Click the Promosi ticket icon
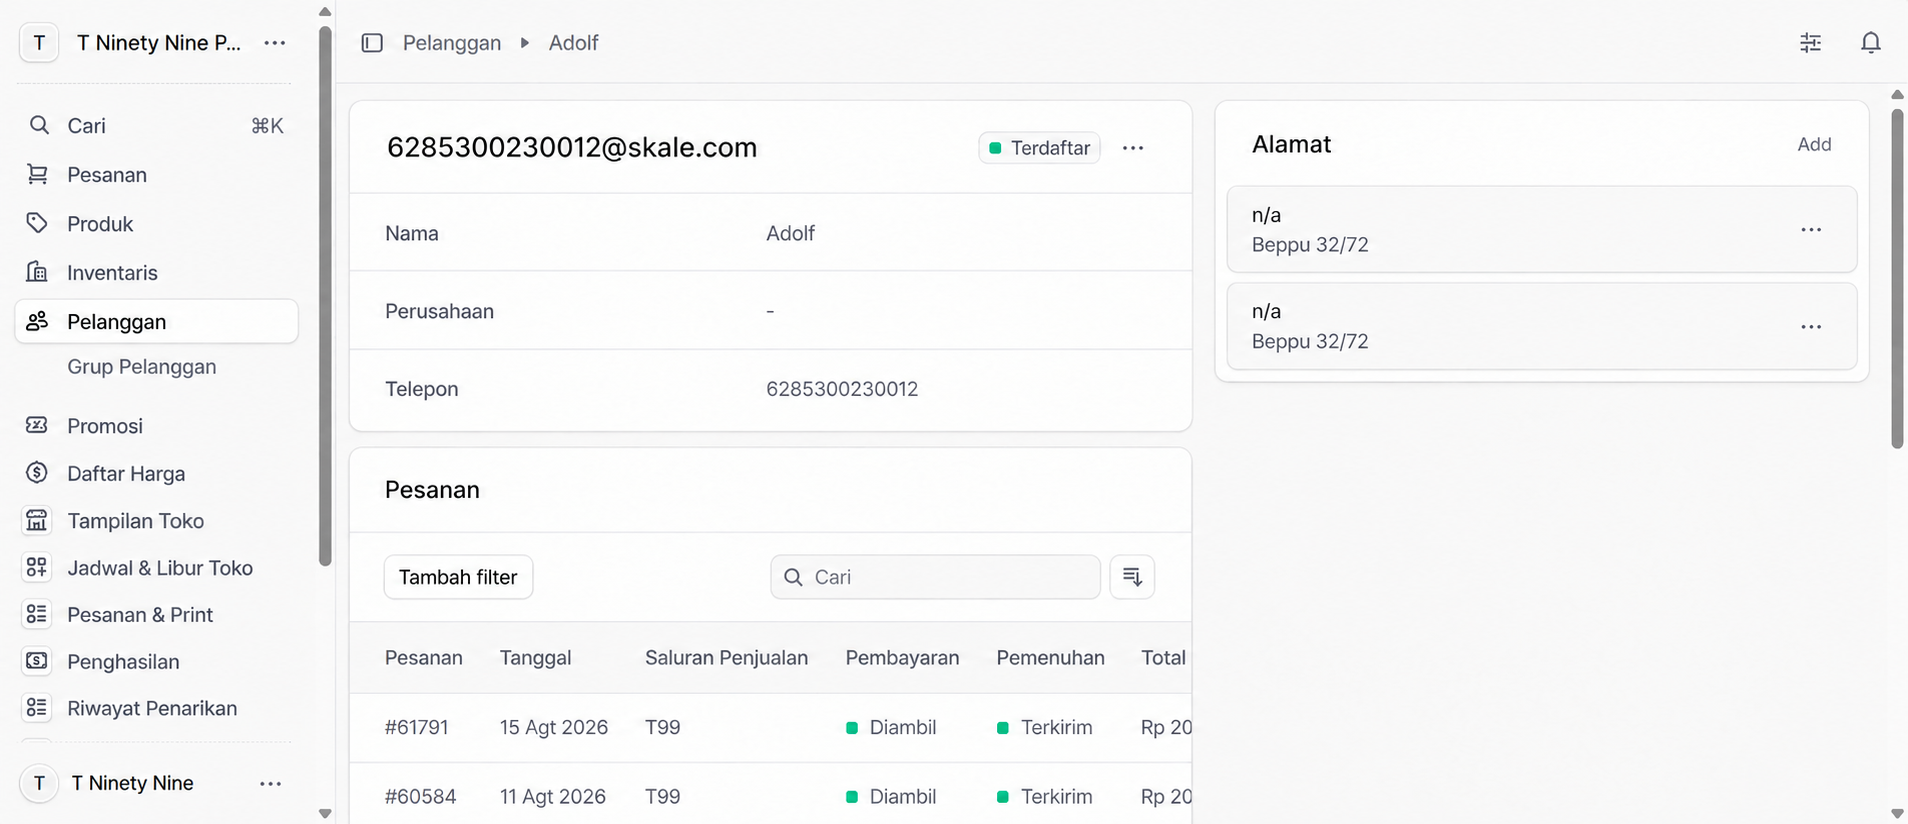 click(37, 425)
